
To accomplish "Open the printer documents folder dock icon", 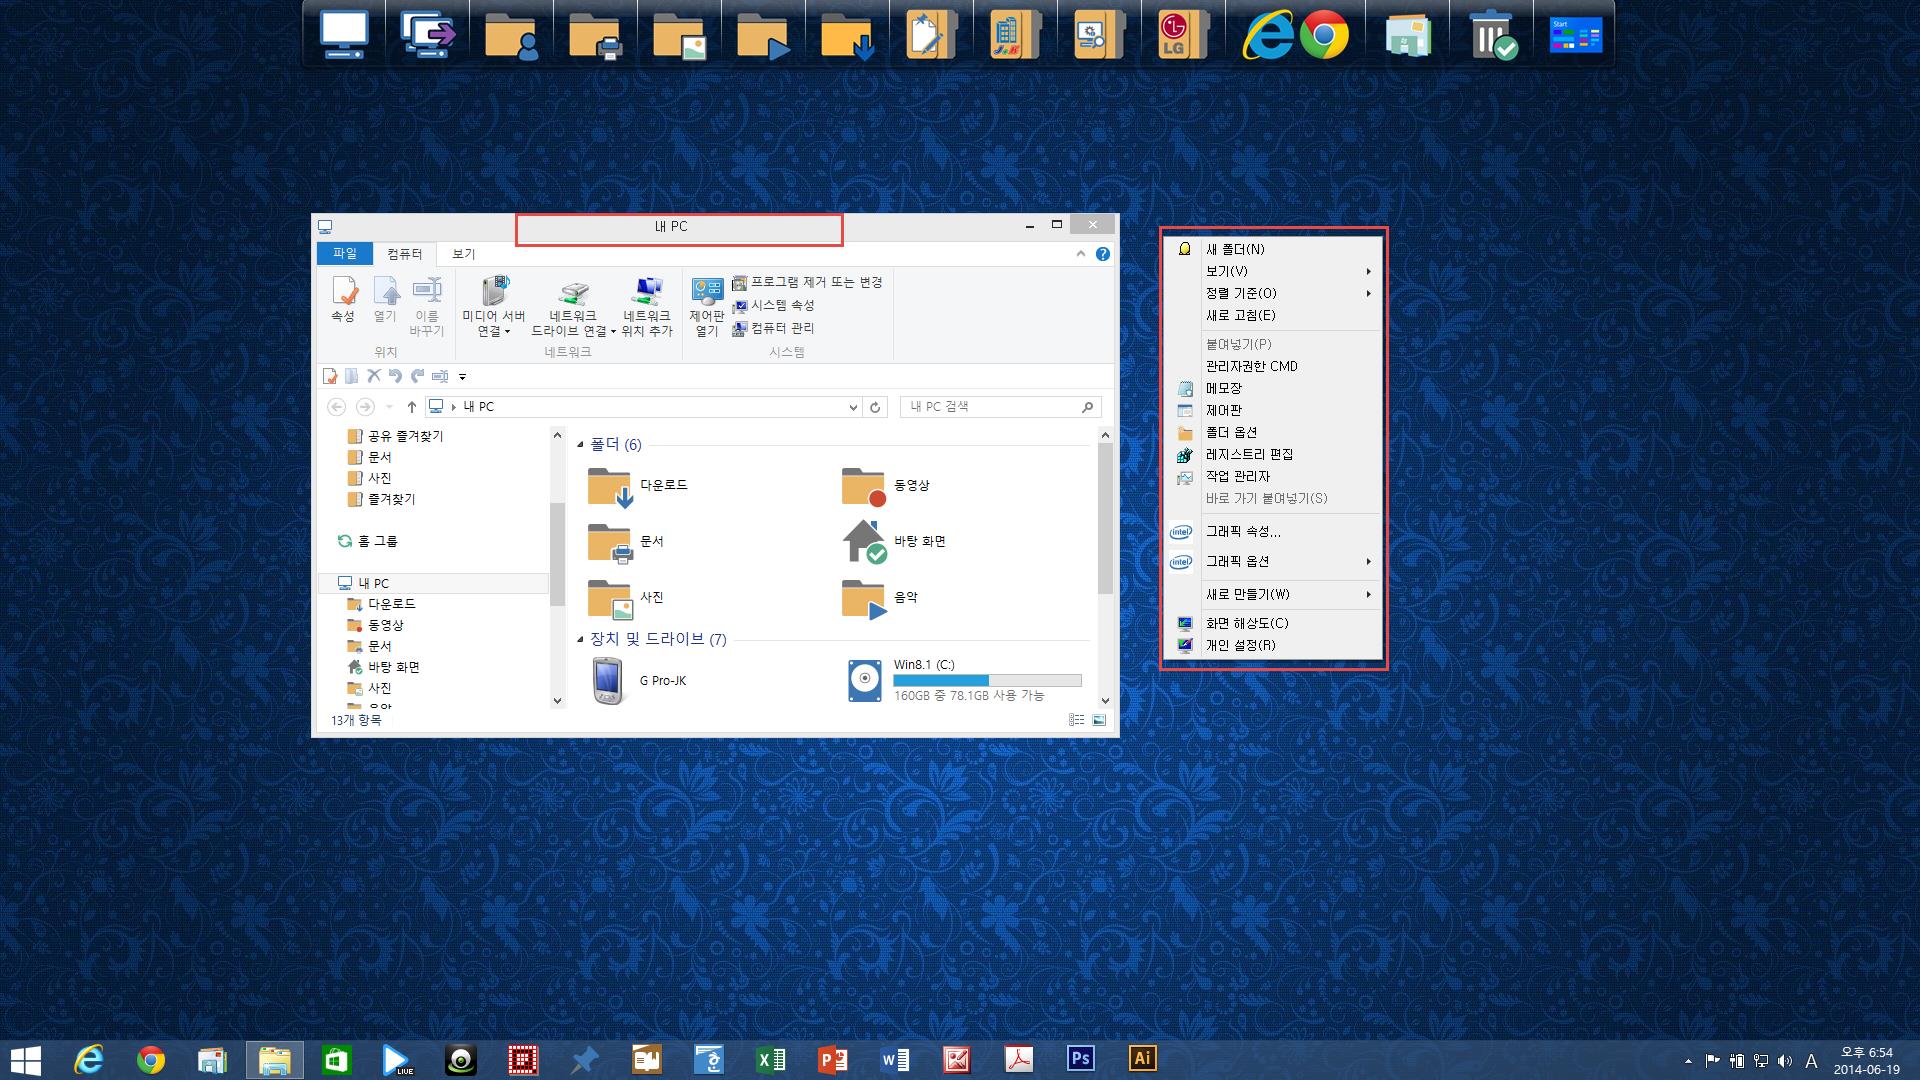I will point(596,37).
